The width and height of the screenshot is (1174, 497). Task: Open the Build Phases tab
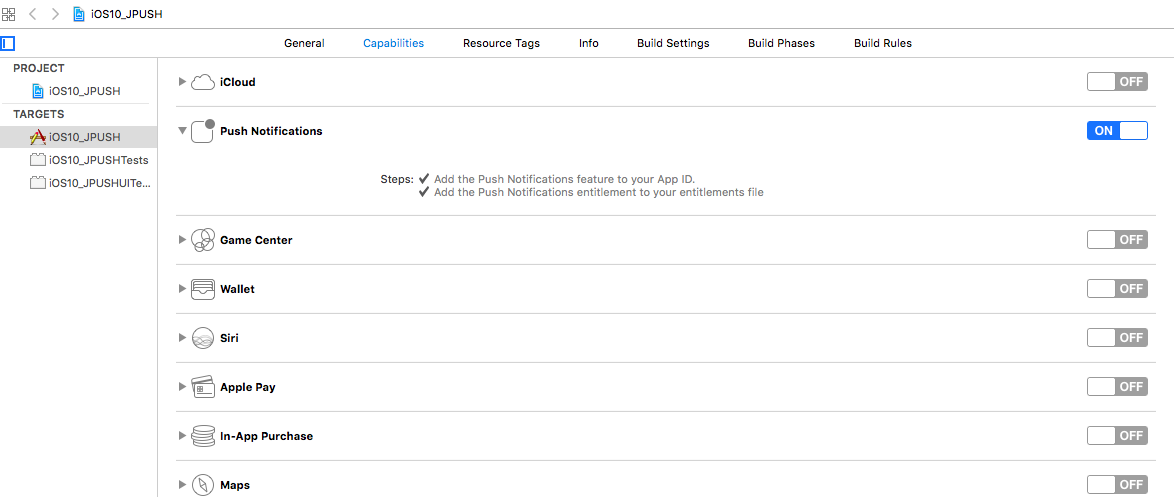coord(781,43)
